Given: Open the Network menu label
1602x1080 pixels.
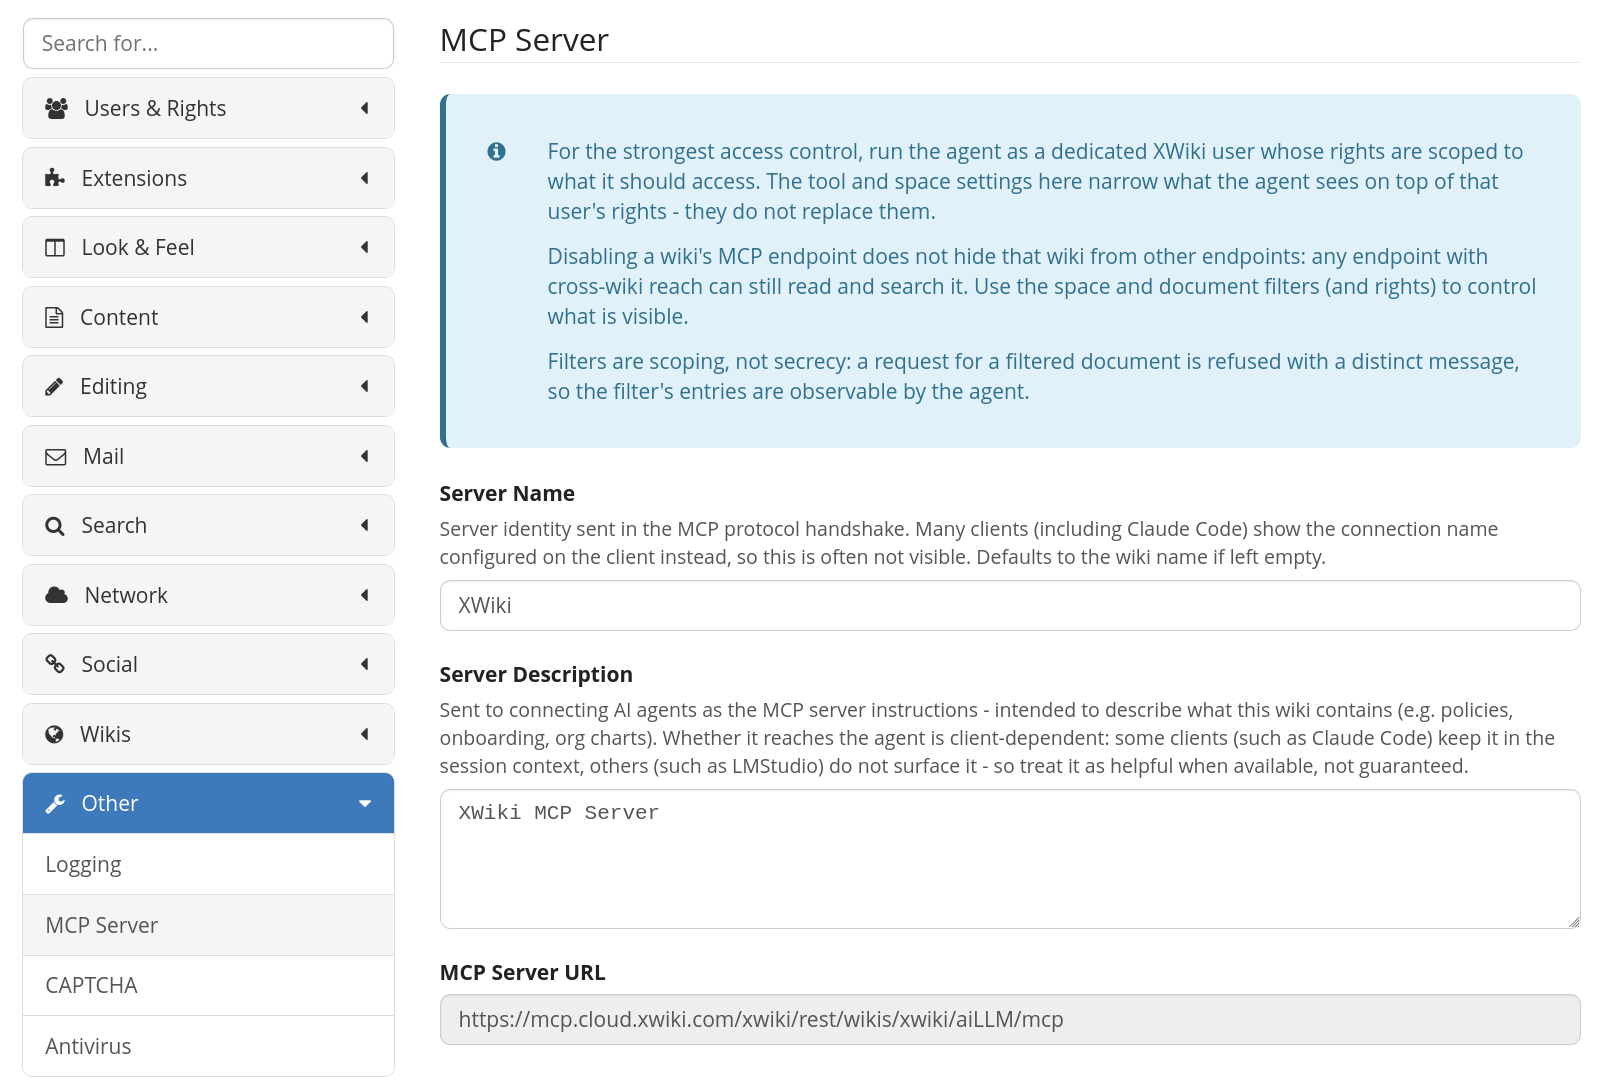Looking at the screenshot, I should tap(126, 595).
